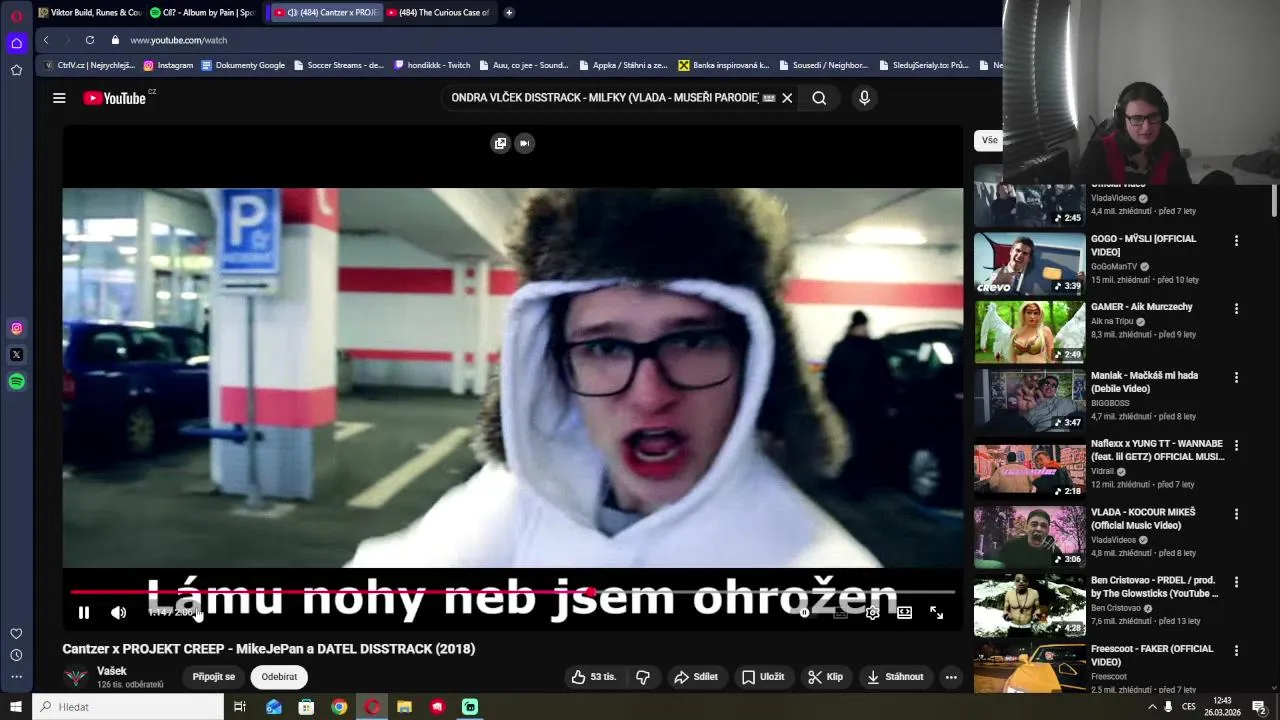Open options for Maniak - Mačkáš mi hada

coord(1236,378)
